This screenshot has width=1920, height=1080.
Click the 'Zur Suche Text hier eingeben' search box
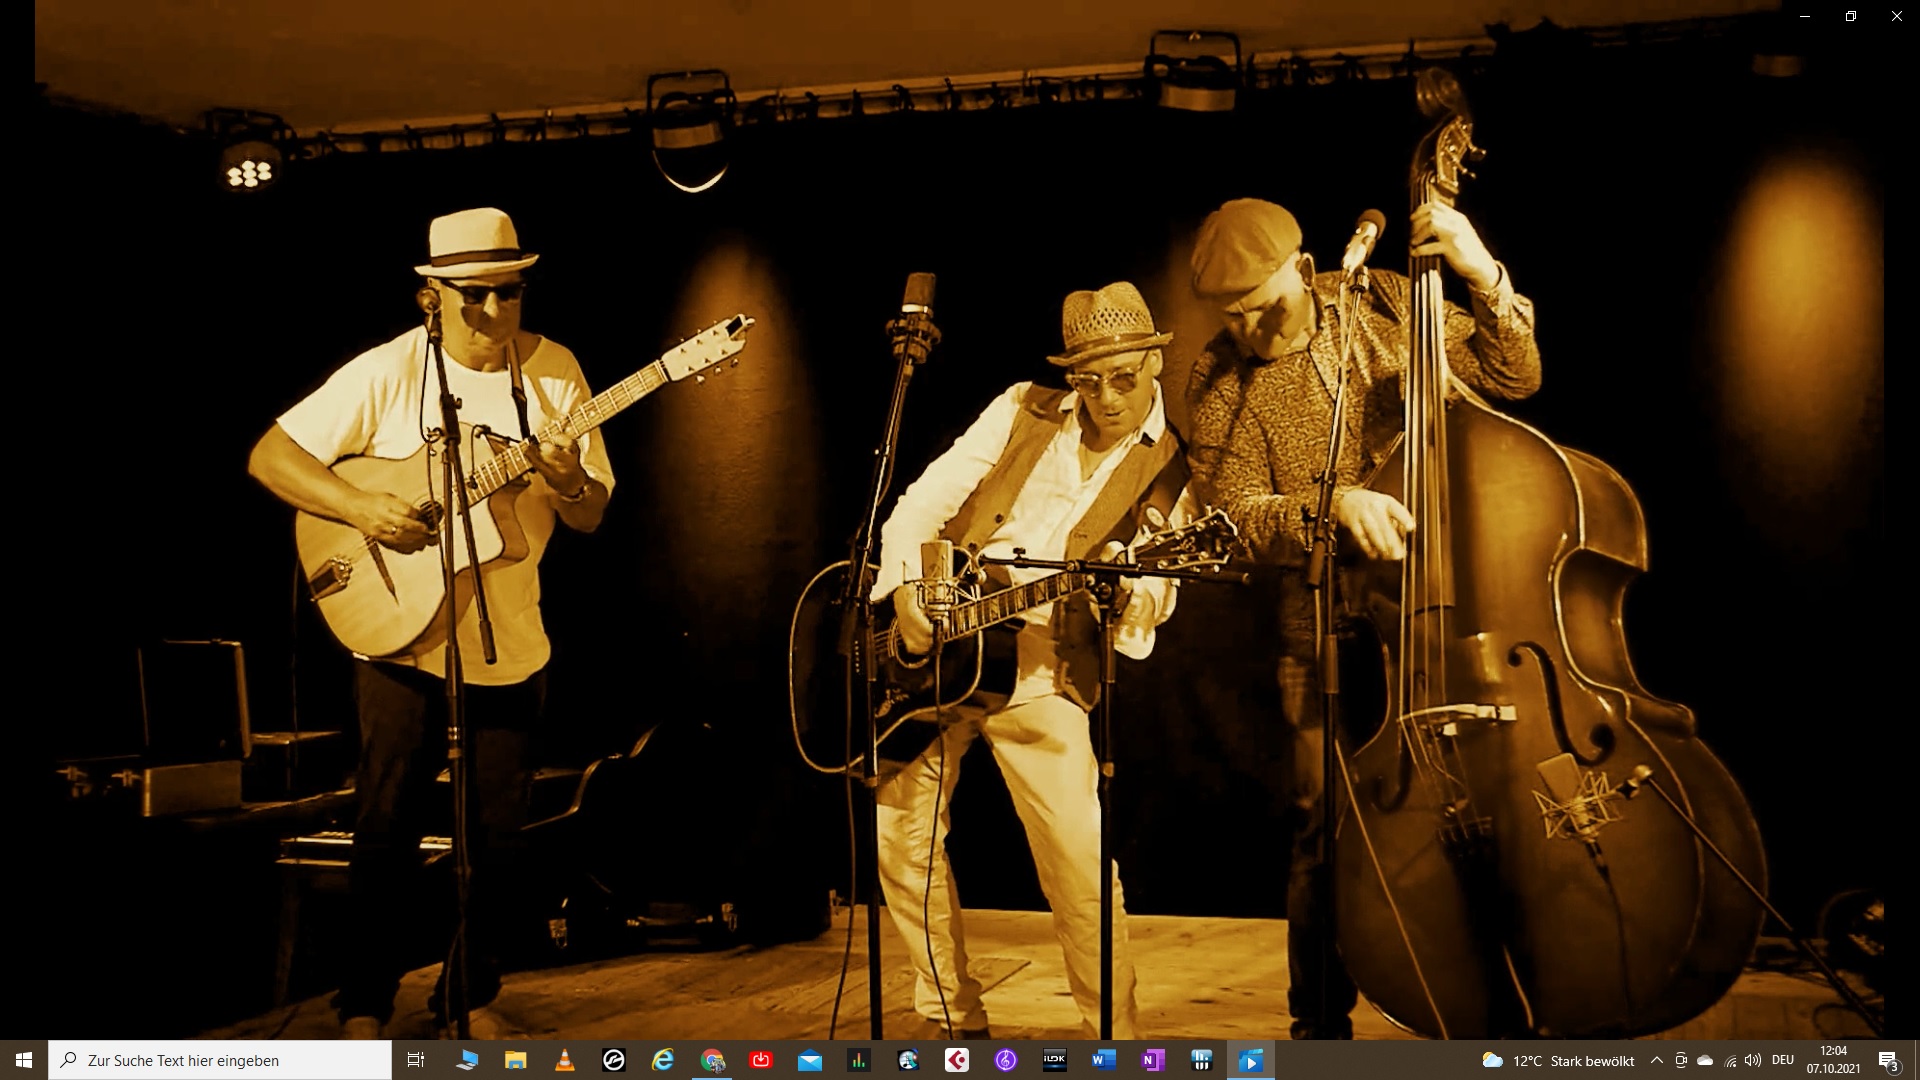tap(220, 1060)
